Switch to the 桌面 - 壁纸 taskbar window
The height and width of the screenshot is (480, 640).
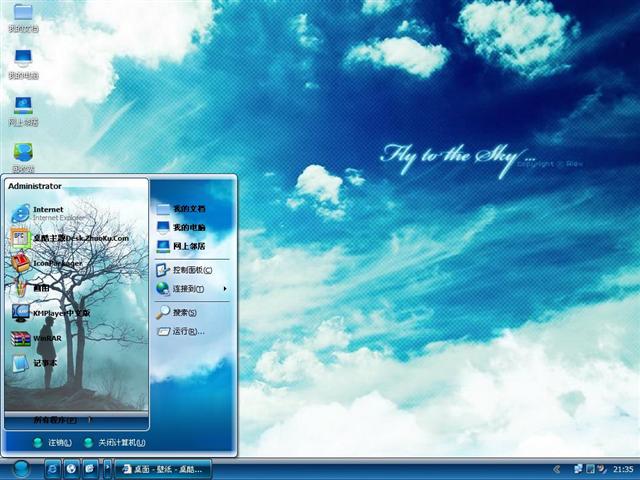pos(163,469)
